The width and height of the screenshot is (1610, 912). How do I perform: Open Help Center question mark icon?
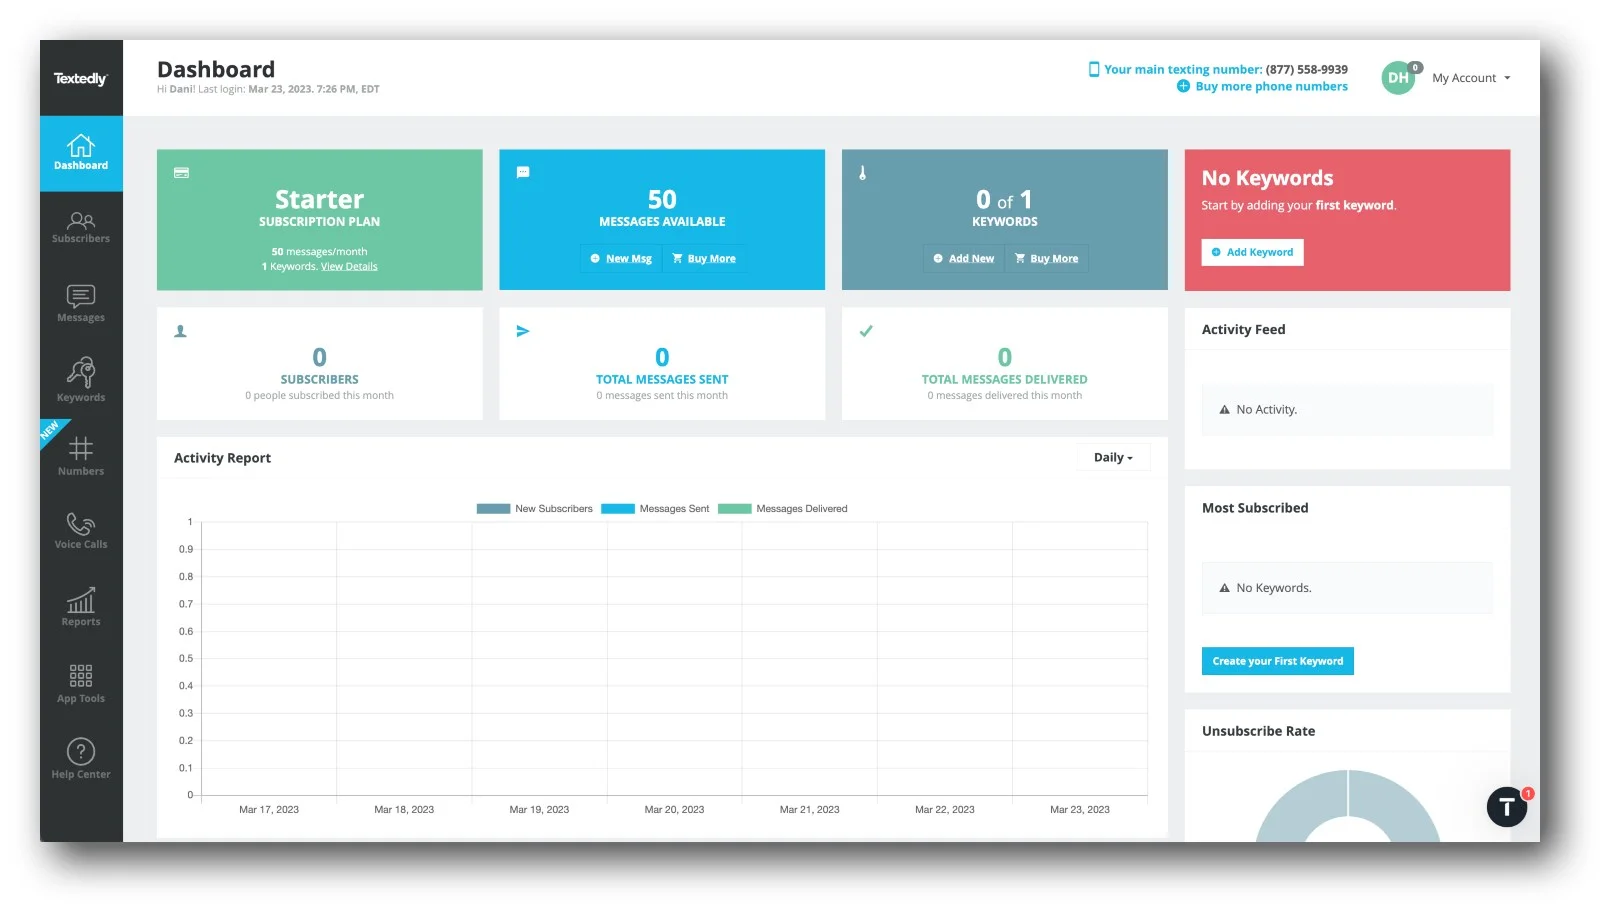coord(81,758)
